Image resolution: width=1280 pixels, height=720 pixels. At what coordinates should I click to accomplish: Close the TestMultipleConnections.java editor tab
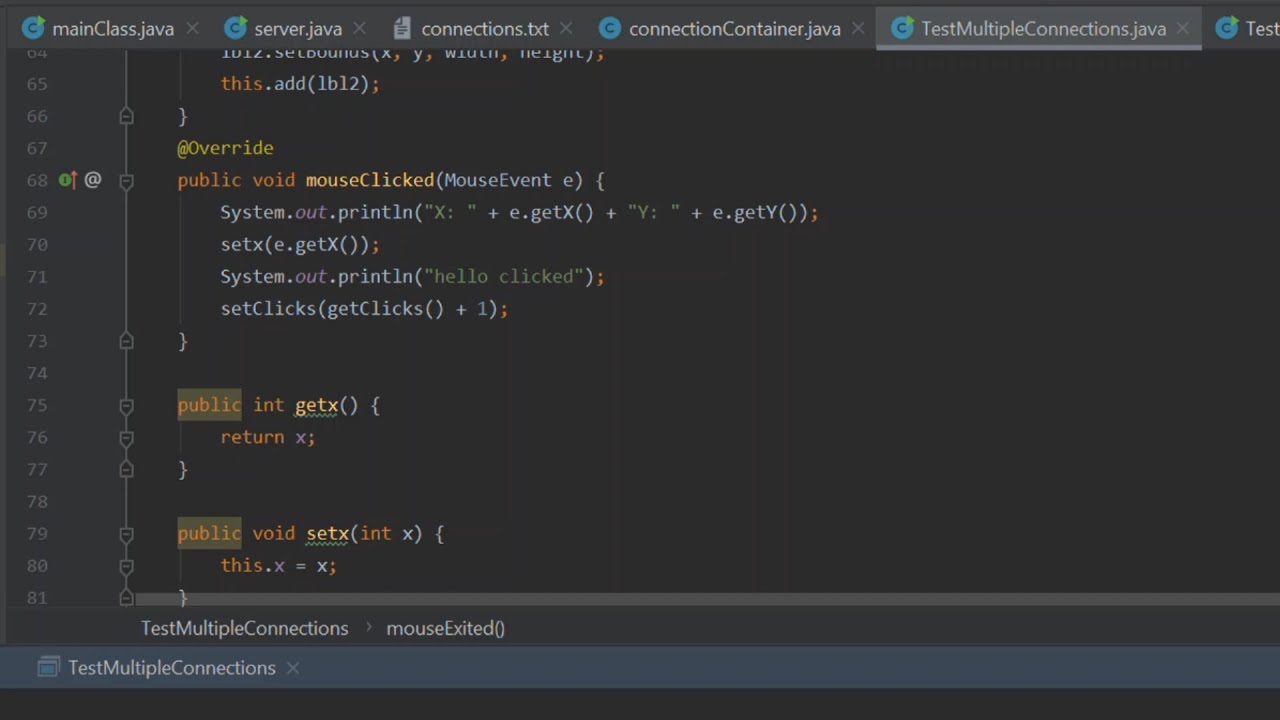pyautogui.click(x=1185, y=29)
